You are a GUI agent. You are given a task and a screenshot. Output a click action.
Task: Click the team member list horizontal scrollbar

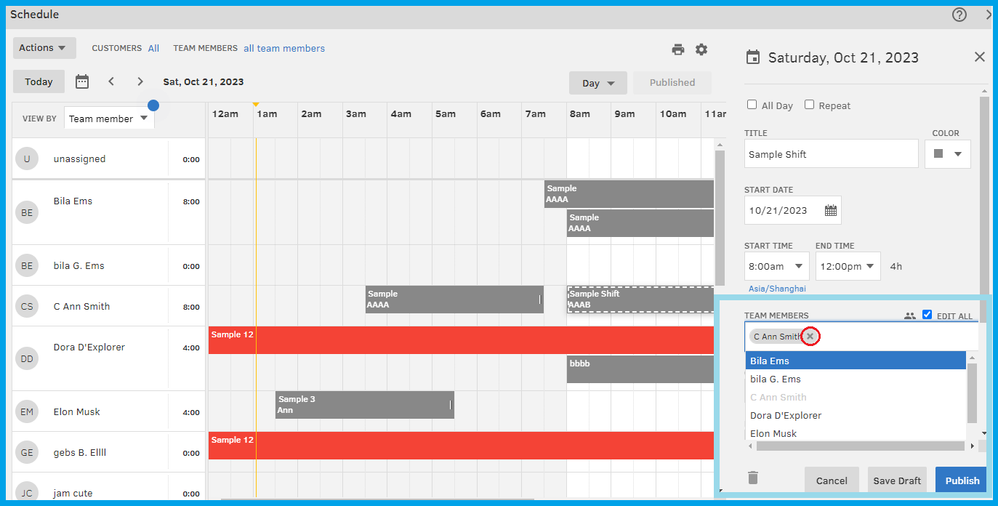[x=861, y=446]
